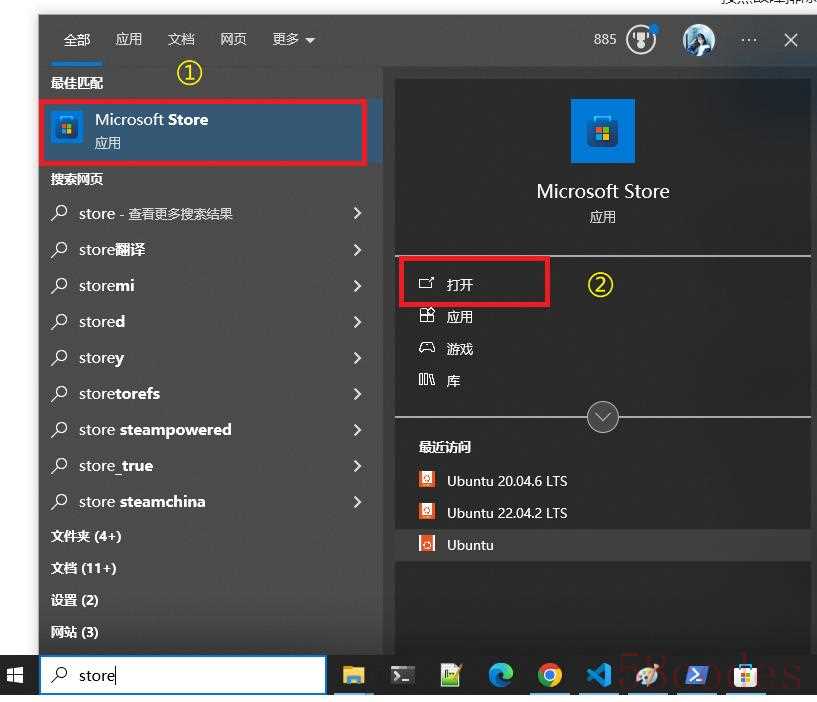
Task: Select the 库 action
Action: (439, 380)
